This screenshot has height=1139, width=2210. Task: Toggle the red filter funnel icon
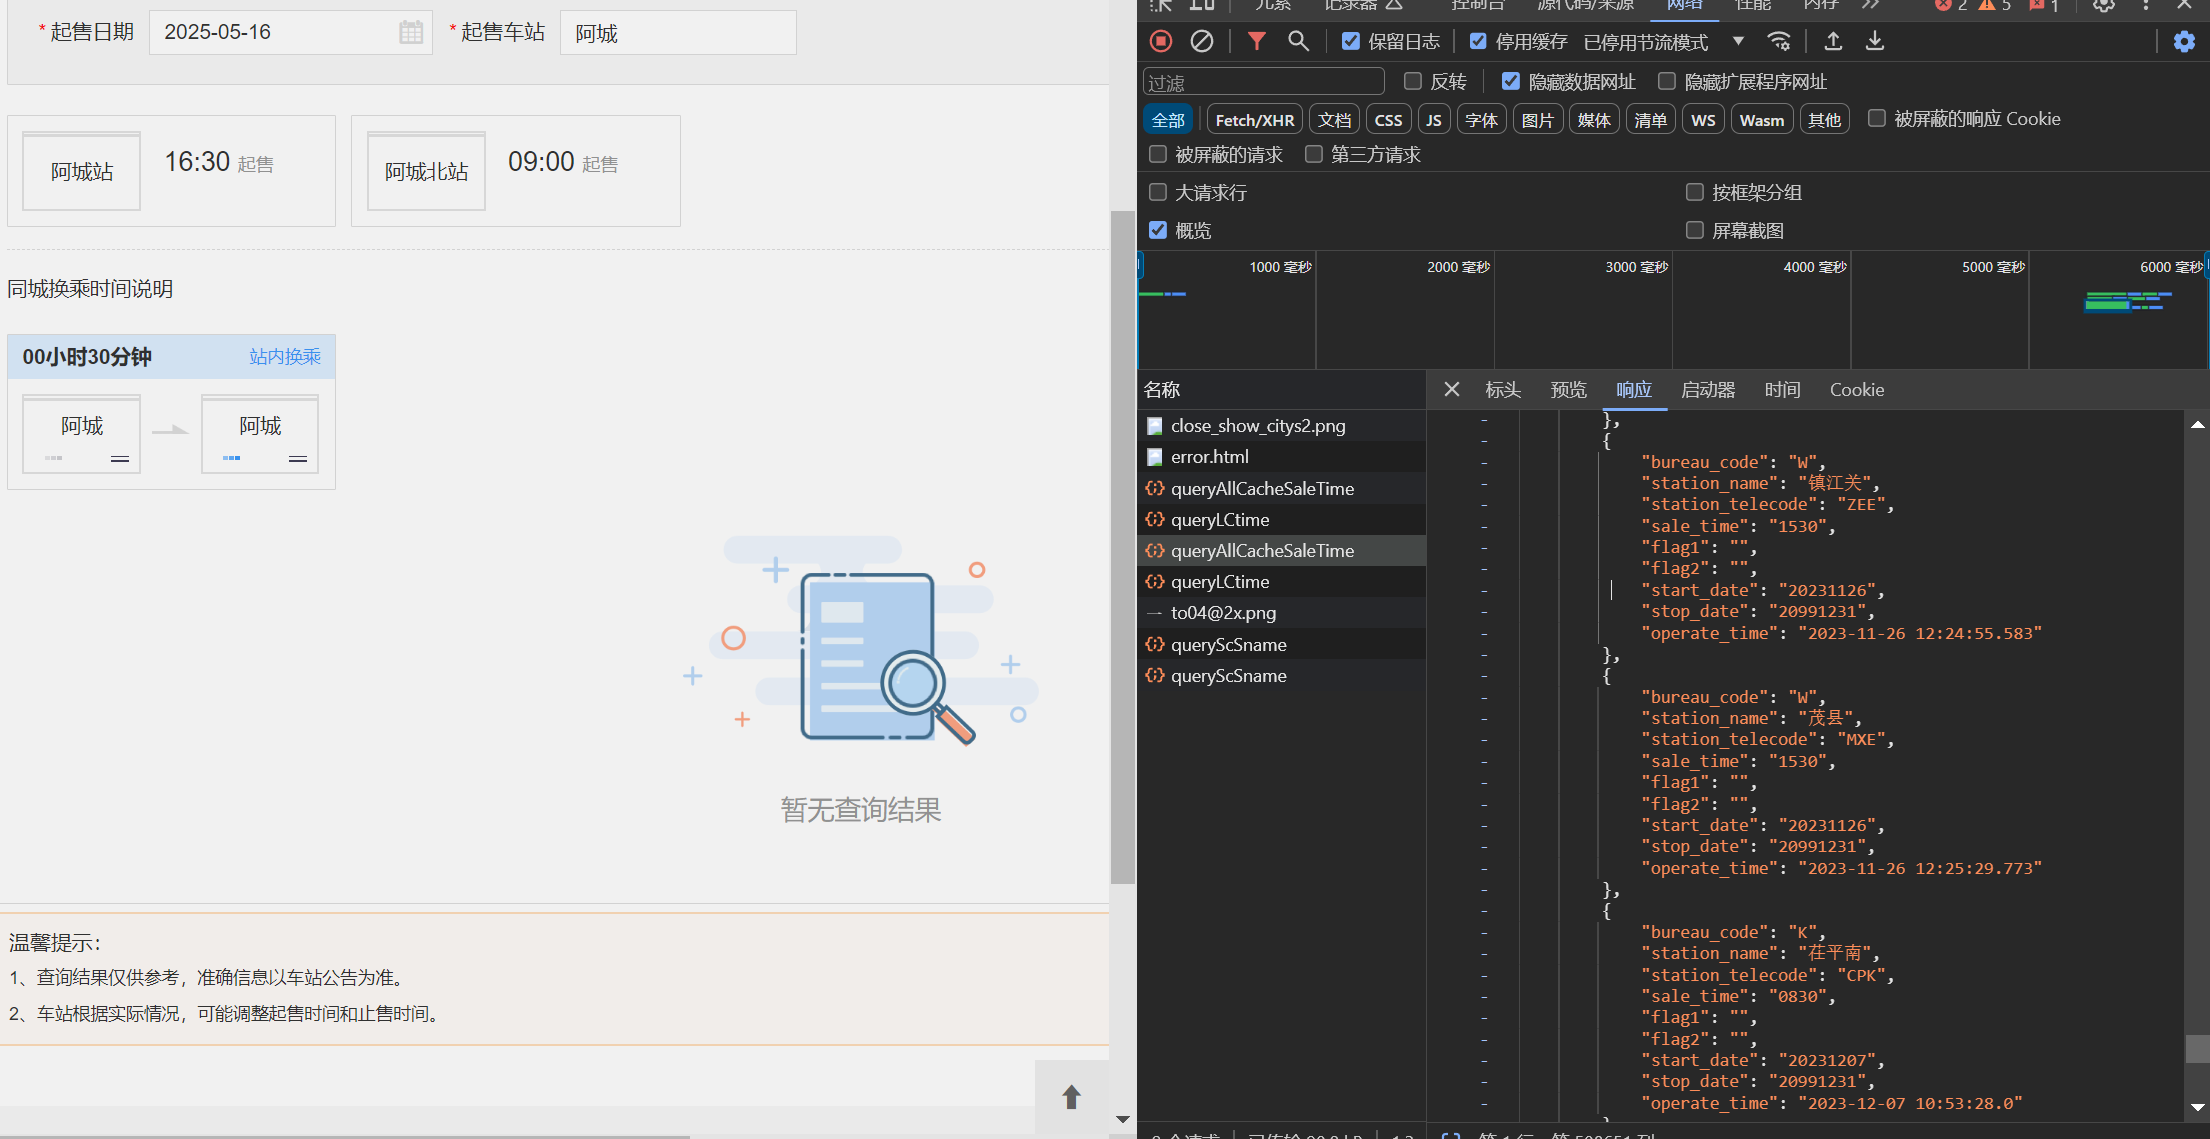(x=1256, y=41)
